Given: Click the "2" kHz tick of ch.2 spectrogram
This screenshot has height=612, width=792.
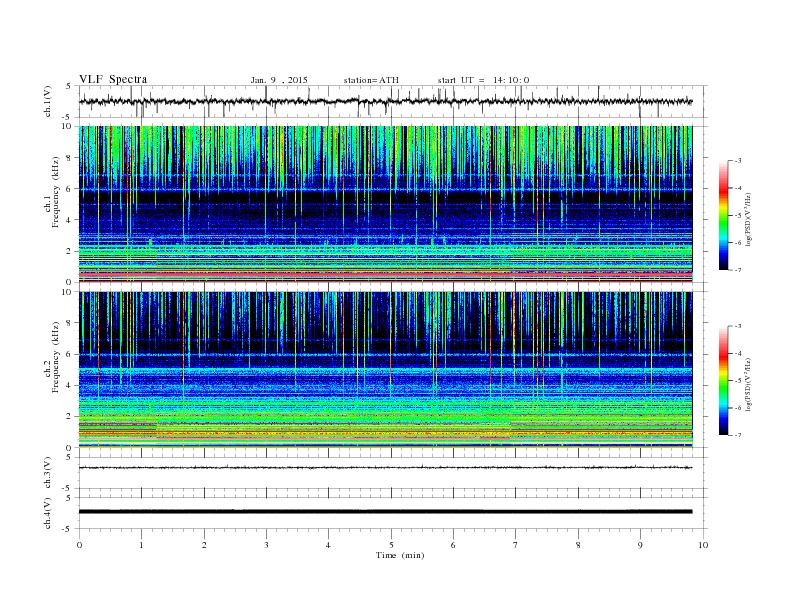Looking at the screenshot, I should (70, 417).
